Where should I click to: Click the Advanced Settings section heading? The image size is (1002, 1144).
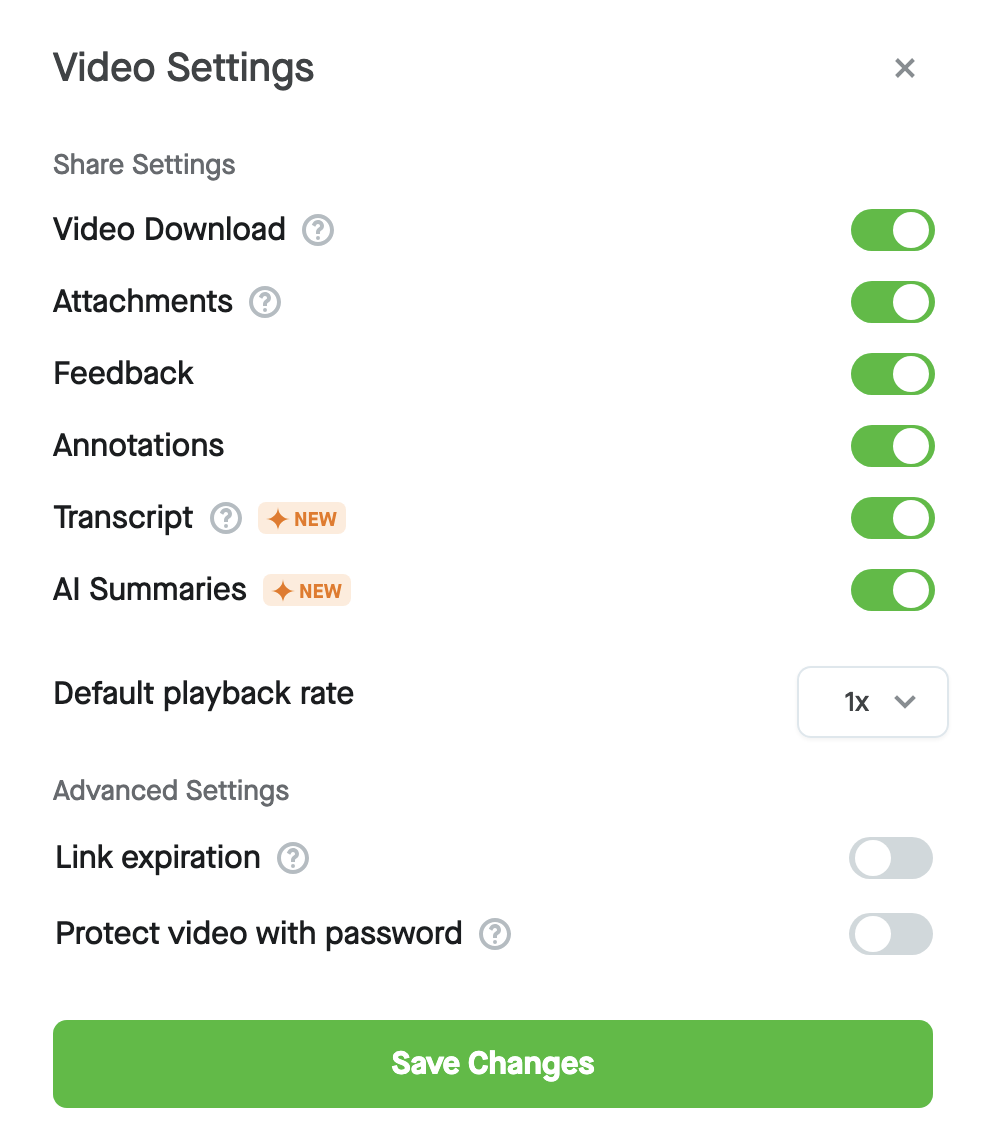point(171,791)
